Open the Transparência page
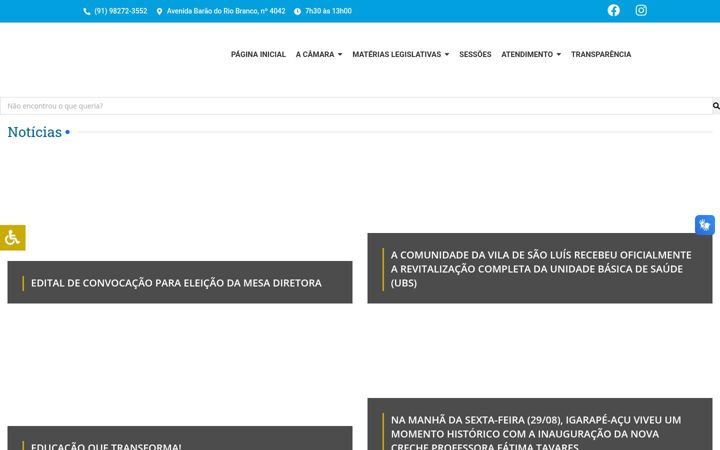 (x=601, y=54)
